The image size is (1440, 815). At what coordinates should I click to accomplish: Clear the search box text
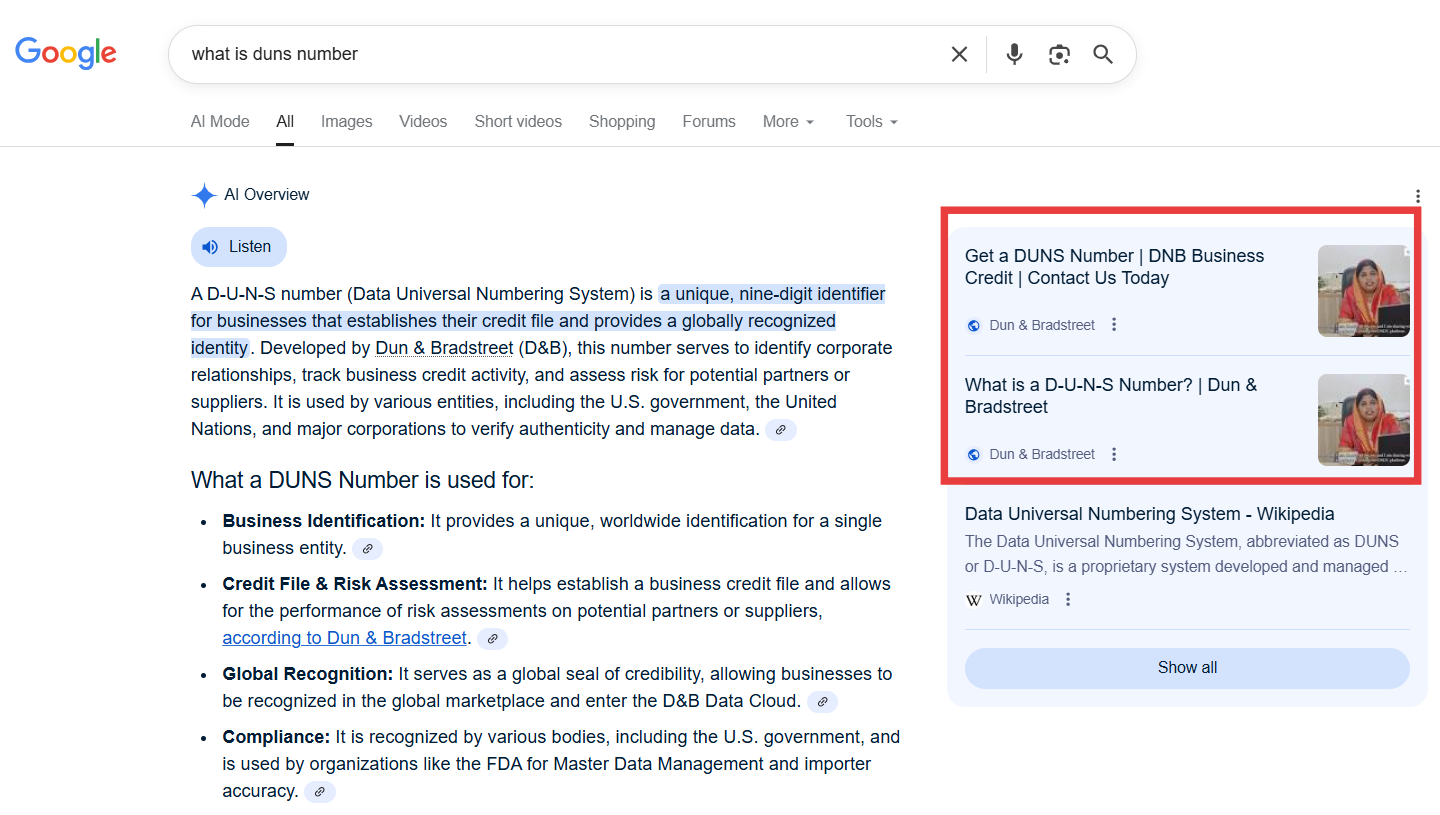(x=959, y=54)
